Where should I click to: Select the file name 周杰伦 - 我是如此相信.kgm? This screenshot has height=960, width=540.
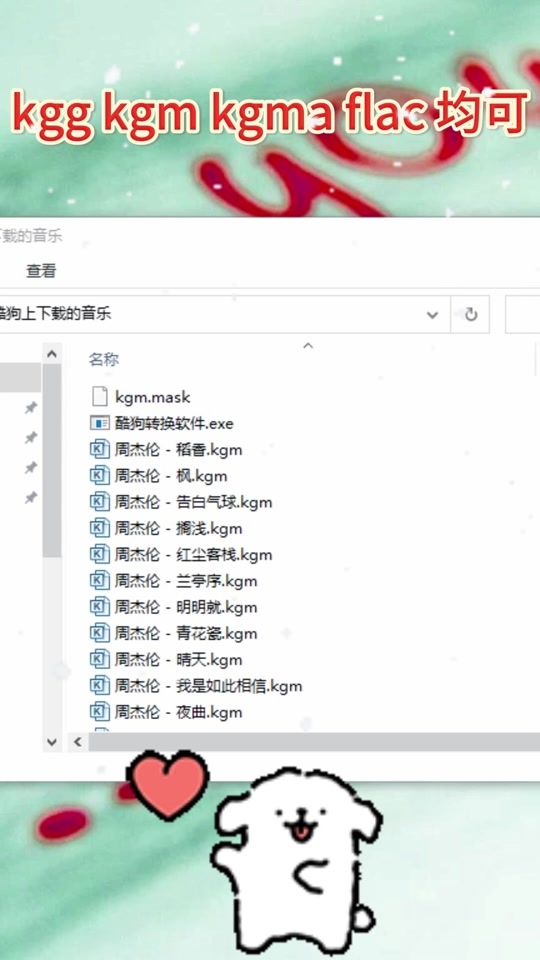pyautogui.click(x=208, y=686)
